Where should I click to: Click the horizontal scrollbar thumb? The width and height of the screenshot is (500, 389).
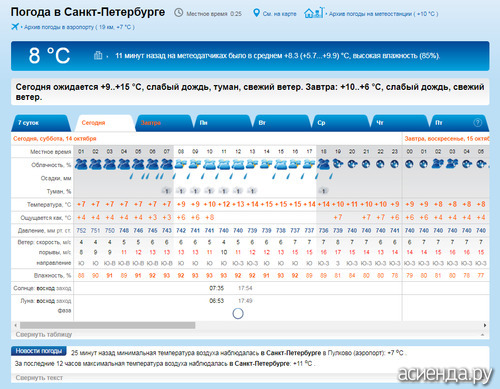pyautogui.click(x=107, y=325)
